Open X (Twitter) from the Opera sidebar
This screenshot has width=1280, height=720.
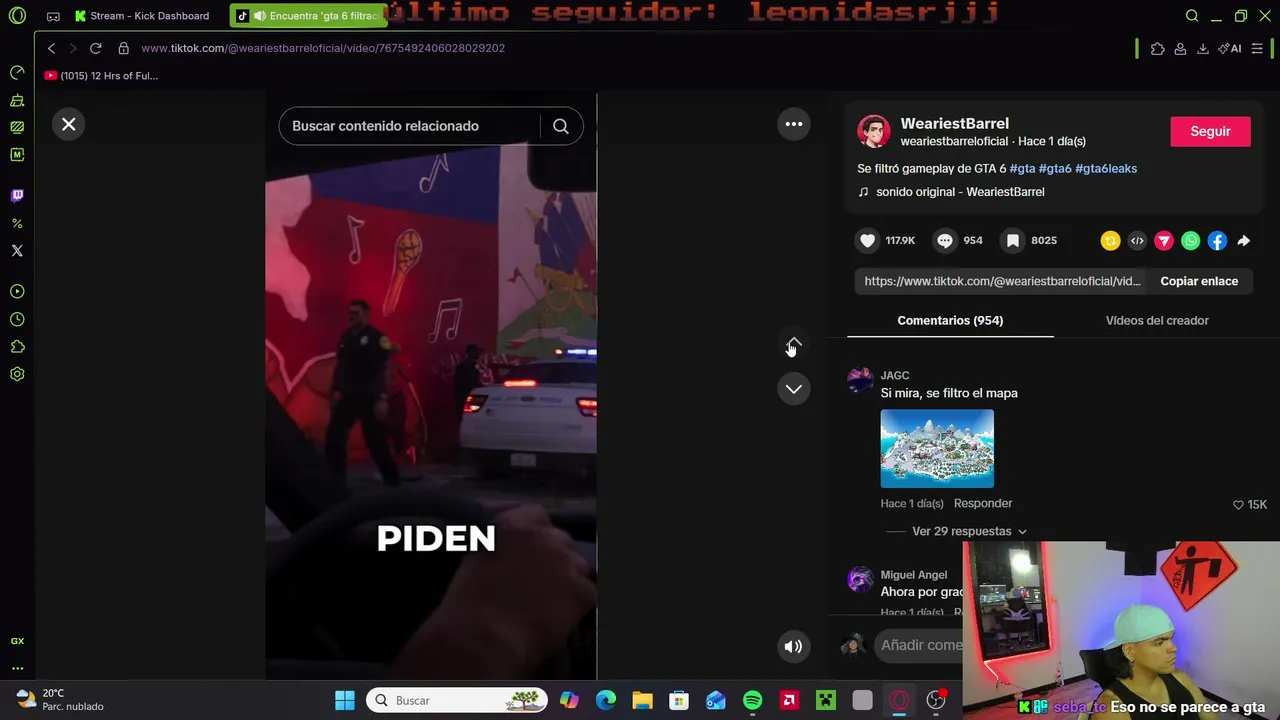[17, 251]
